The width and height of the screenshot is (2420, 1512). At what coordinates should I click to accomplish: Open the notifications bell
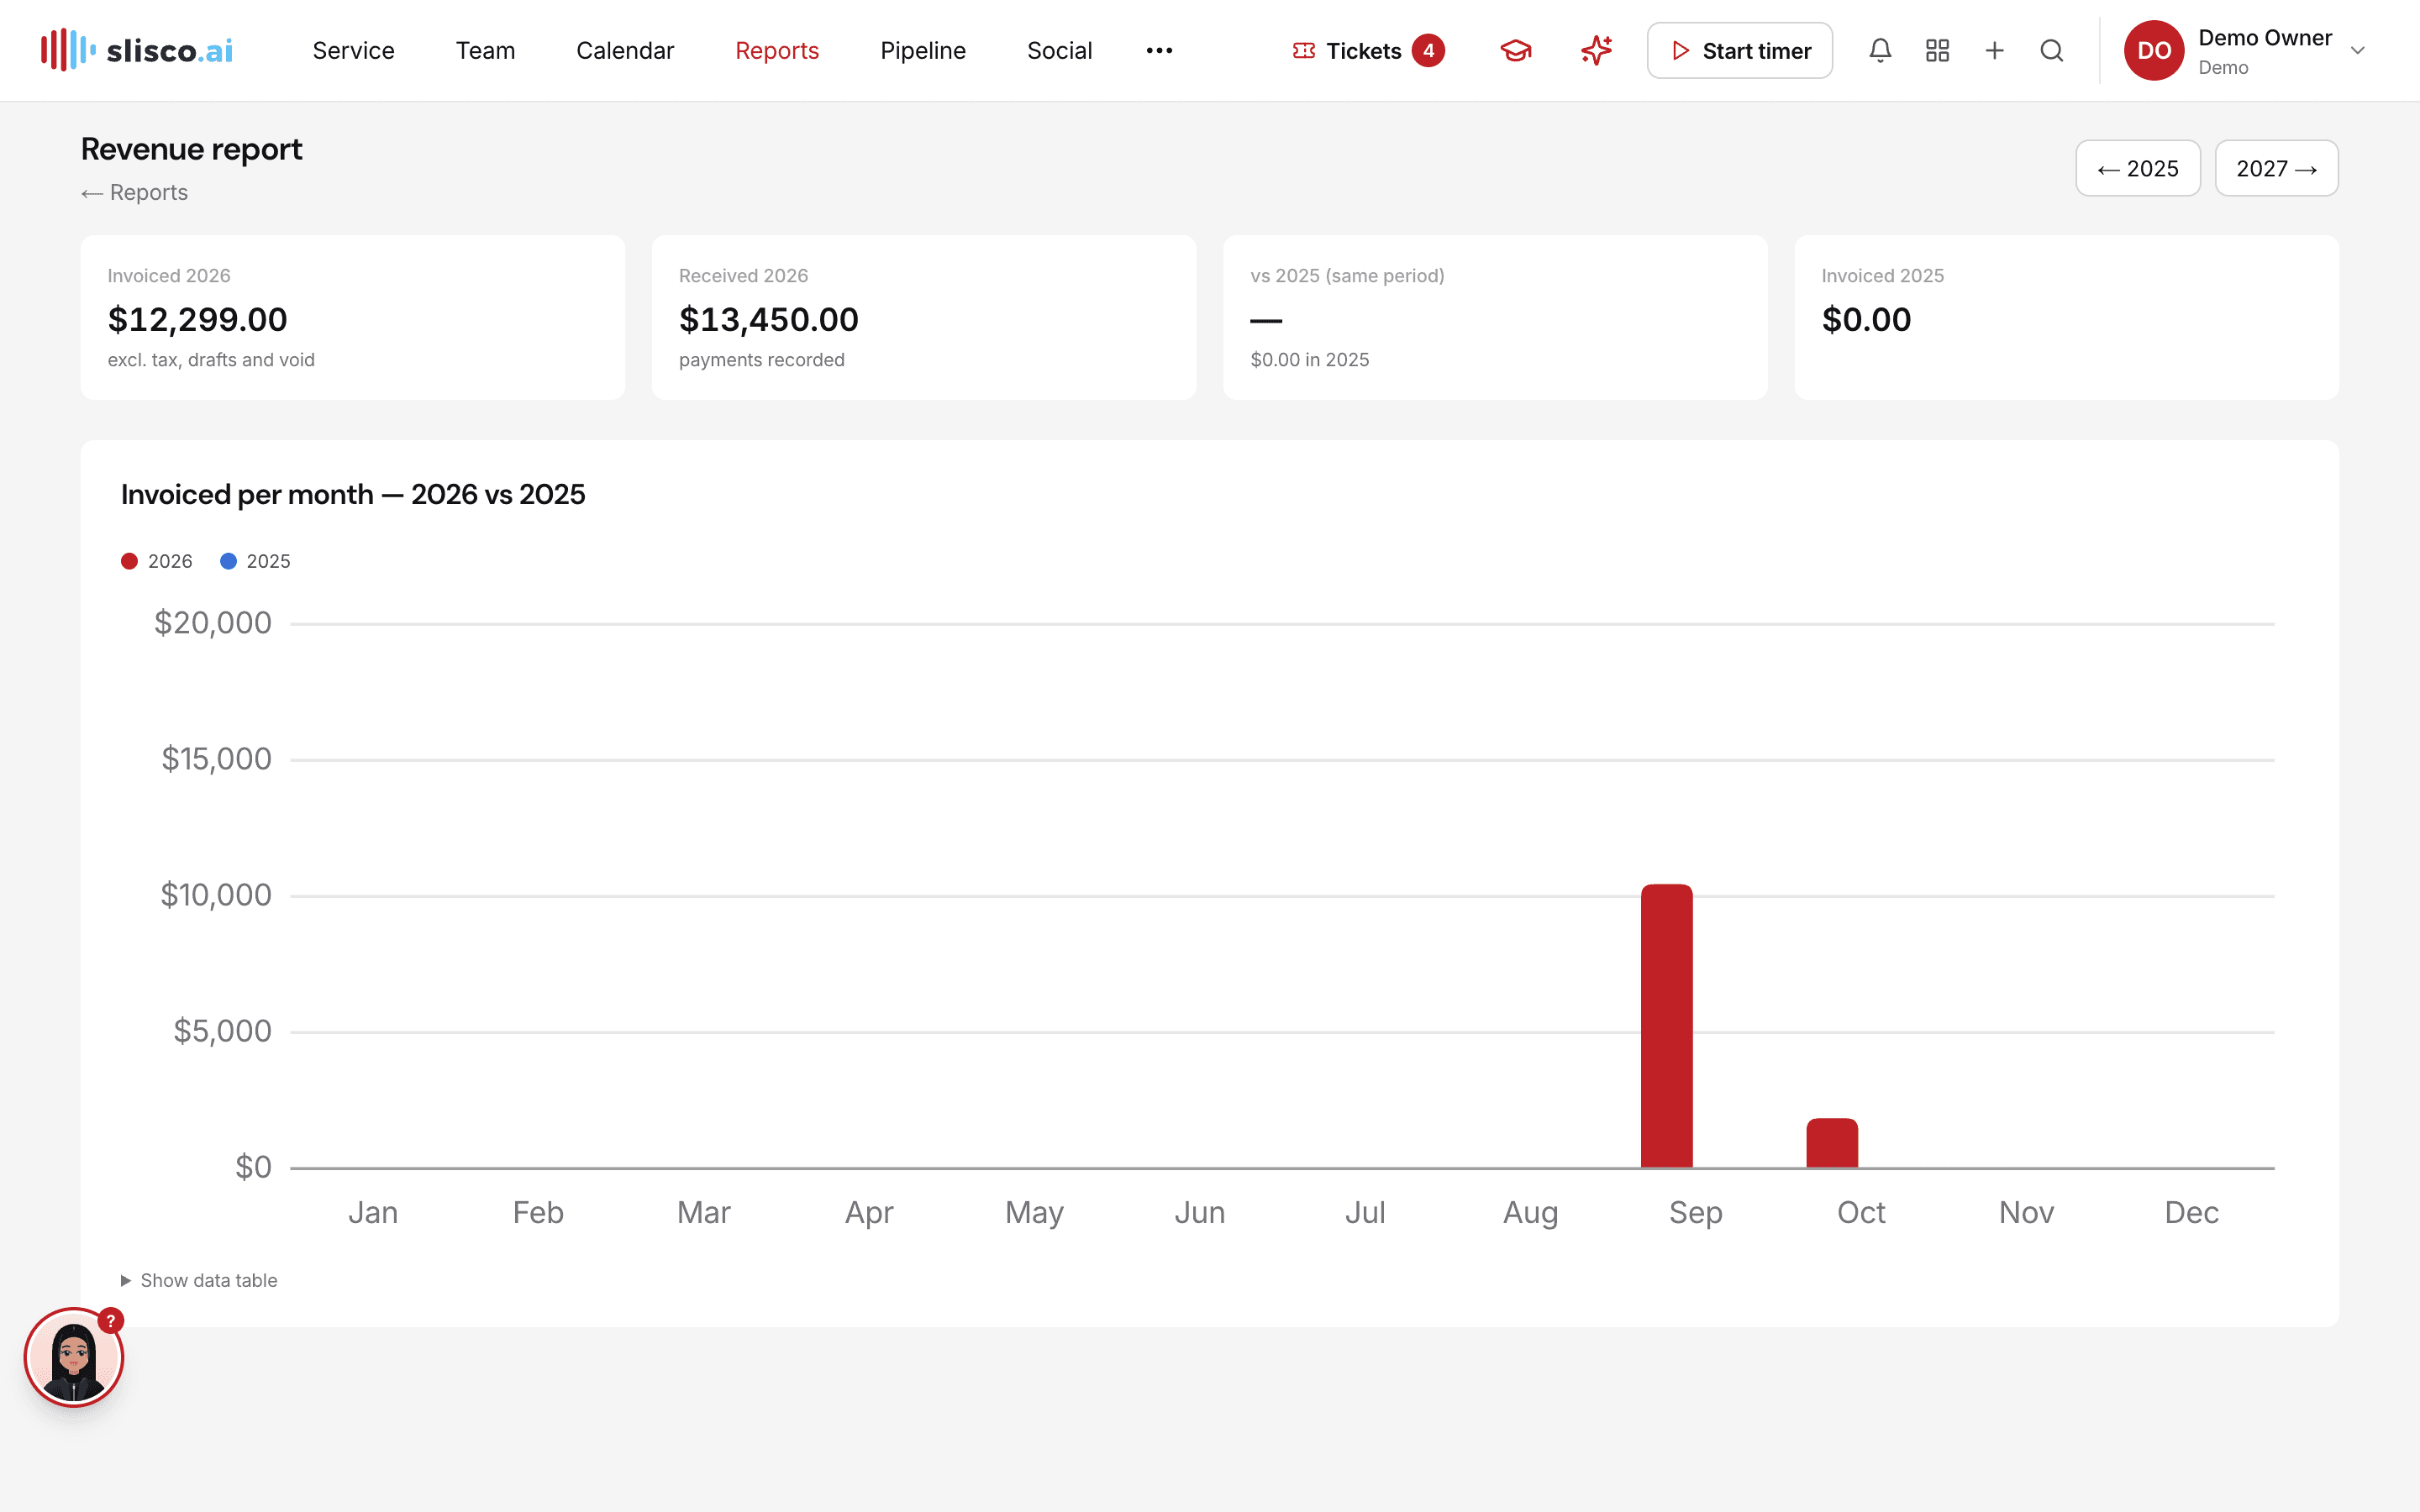pyautogui.click(x=1880, y=50)
